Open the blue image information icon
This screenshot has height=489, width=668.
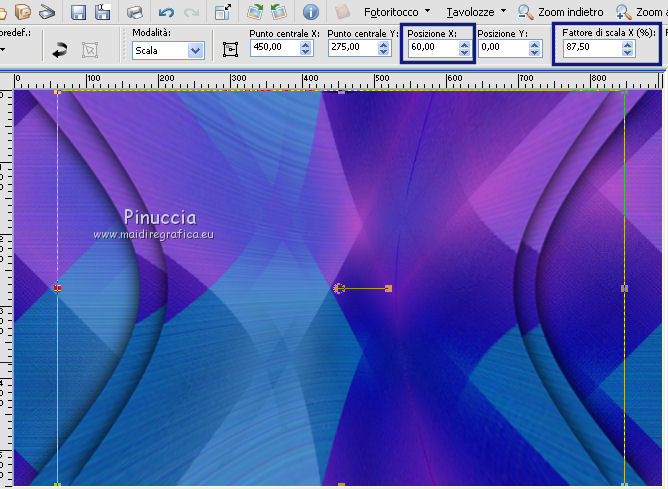click(311, 12)
